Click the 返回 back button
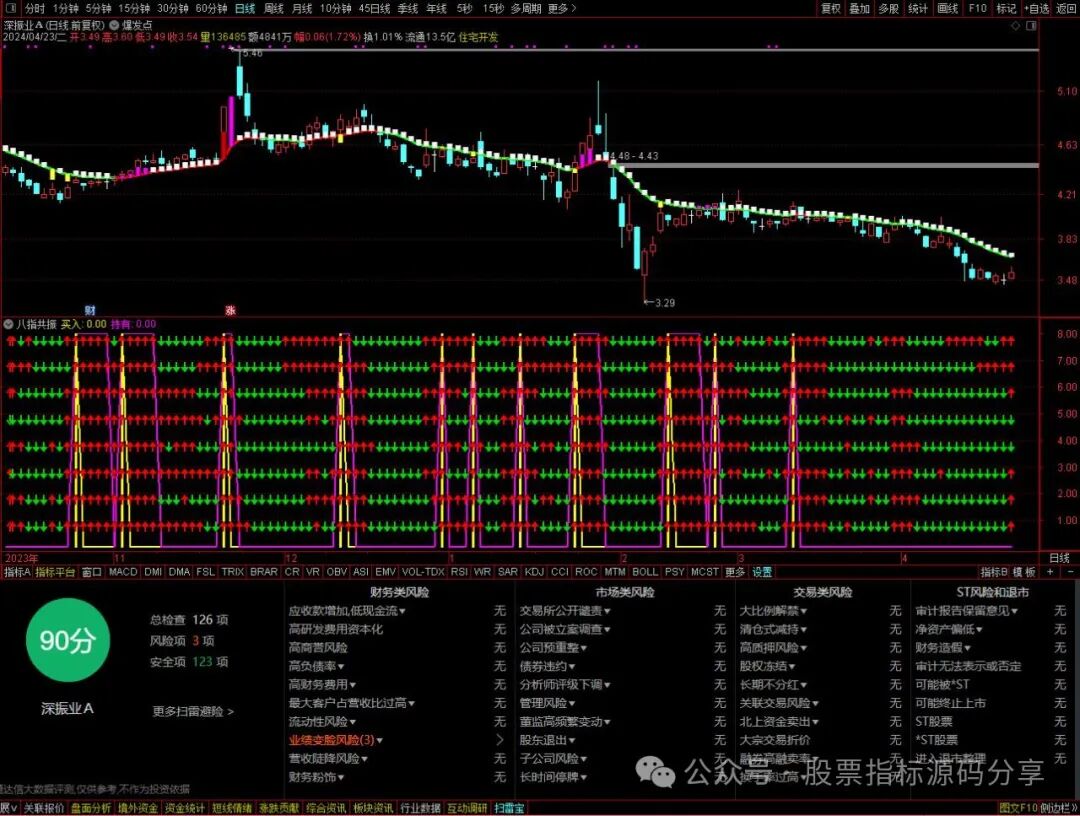 1066,8
